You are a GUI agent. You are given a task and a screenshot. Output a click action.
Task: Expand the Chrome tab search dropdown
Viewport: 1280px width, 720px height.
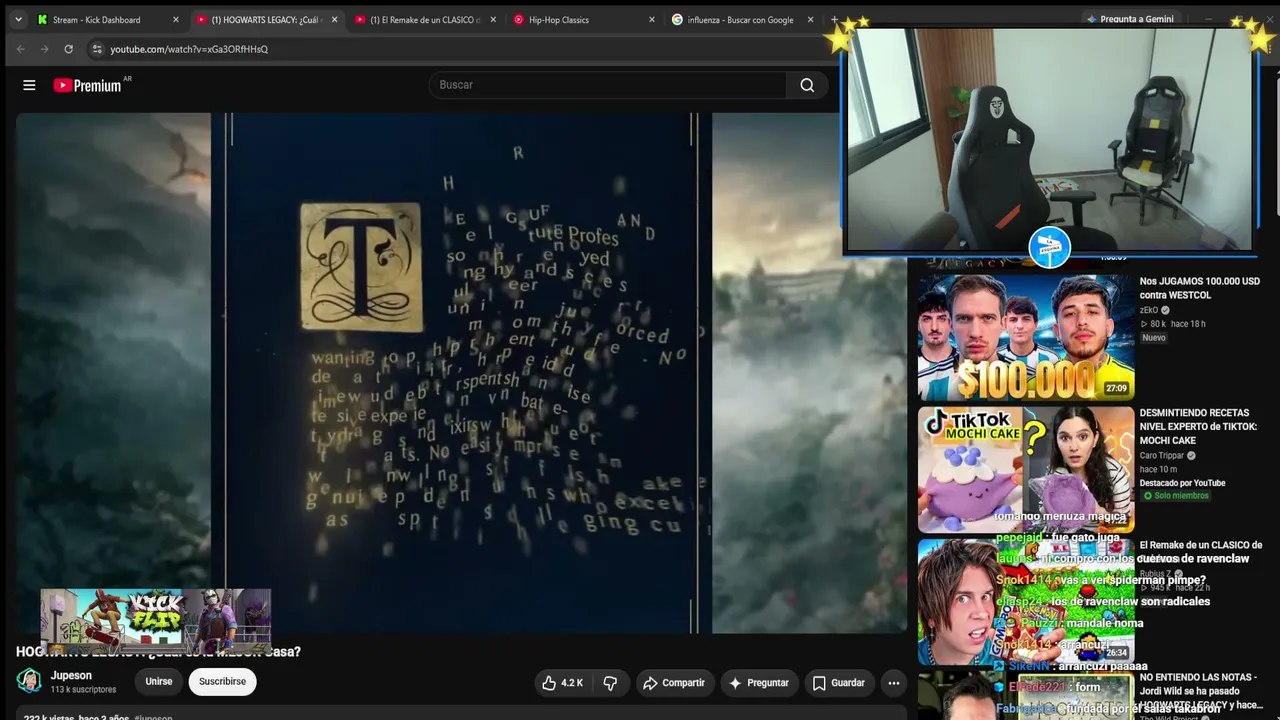point(18,19)
